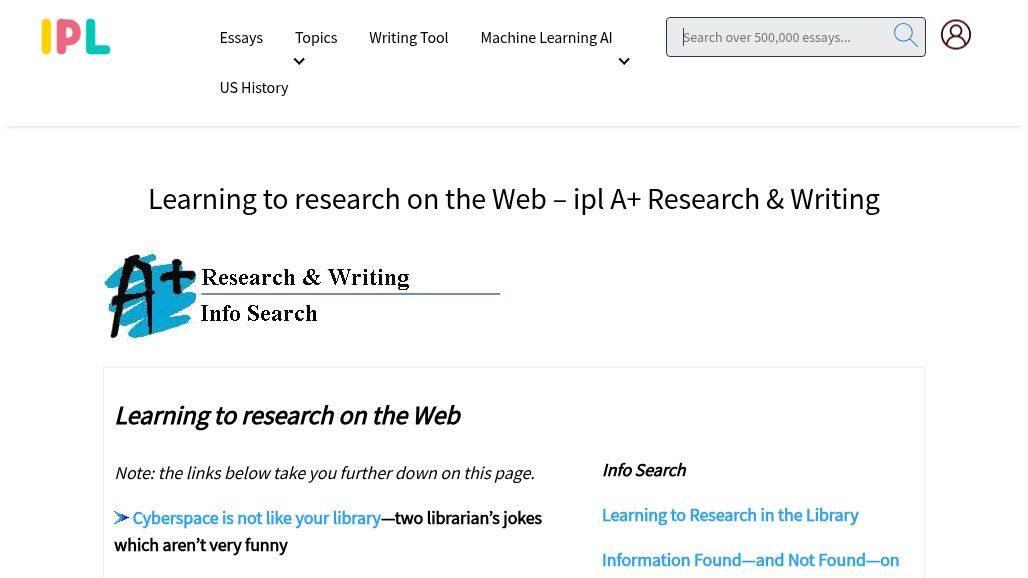Click the Search over 500,000 essays field
The width and height of the screenshot is (1028, 578).
pyautogui.click(x=785, y=36)
